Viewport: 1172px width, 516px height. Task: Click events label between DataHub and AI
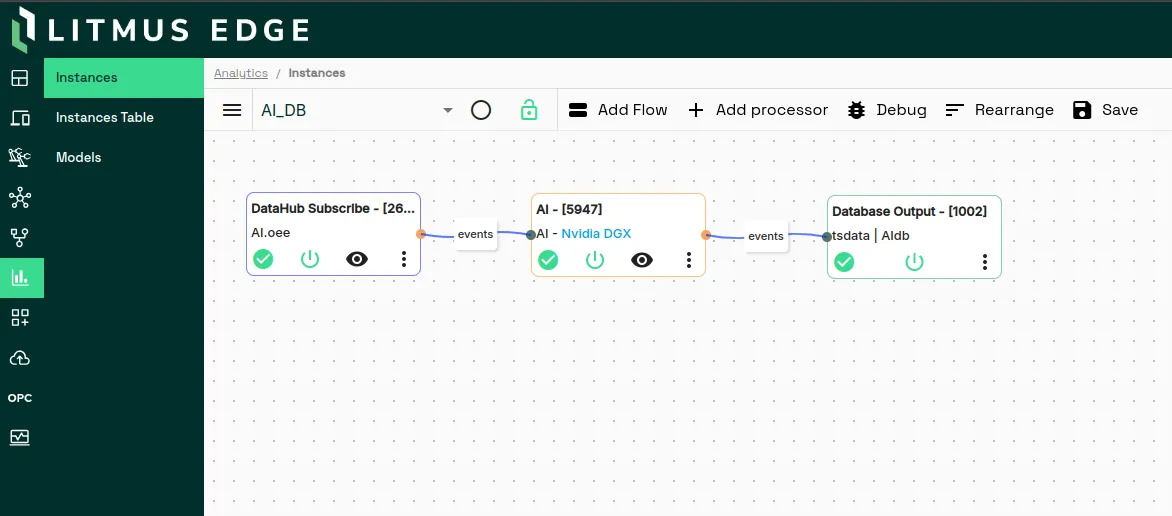pyautogui.click(x=475, y=234)
